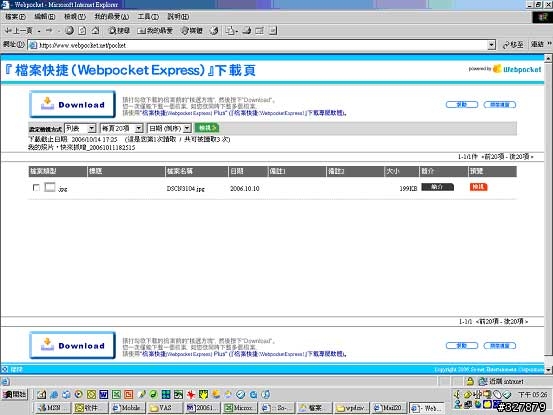Click the History icon in the toolbar
The height and width of the screenshot is (415, 553).
[x=214, y=31]
